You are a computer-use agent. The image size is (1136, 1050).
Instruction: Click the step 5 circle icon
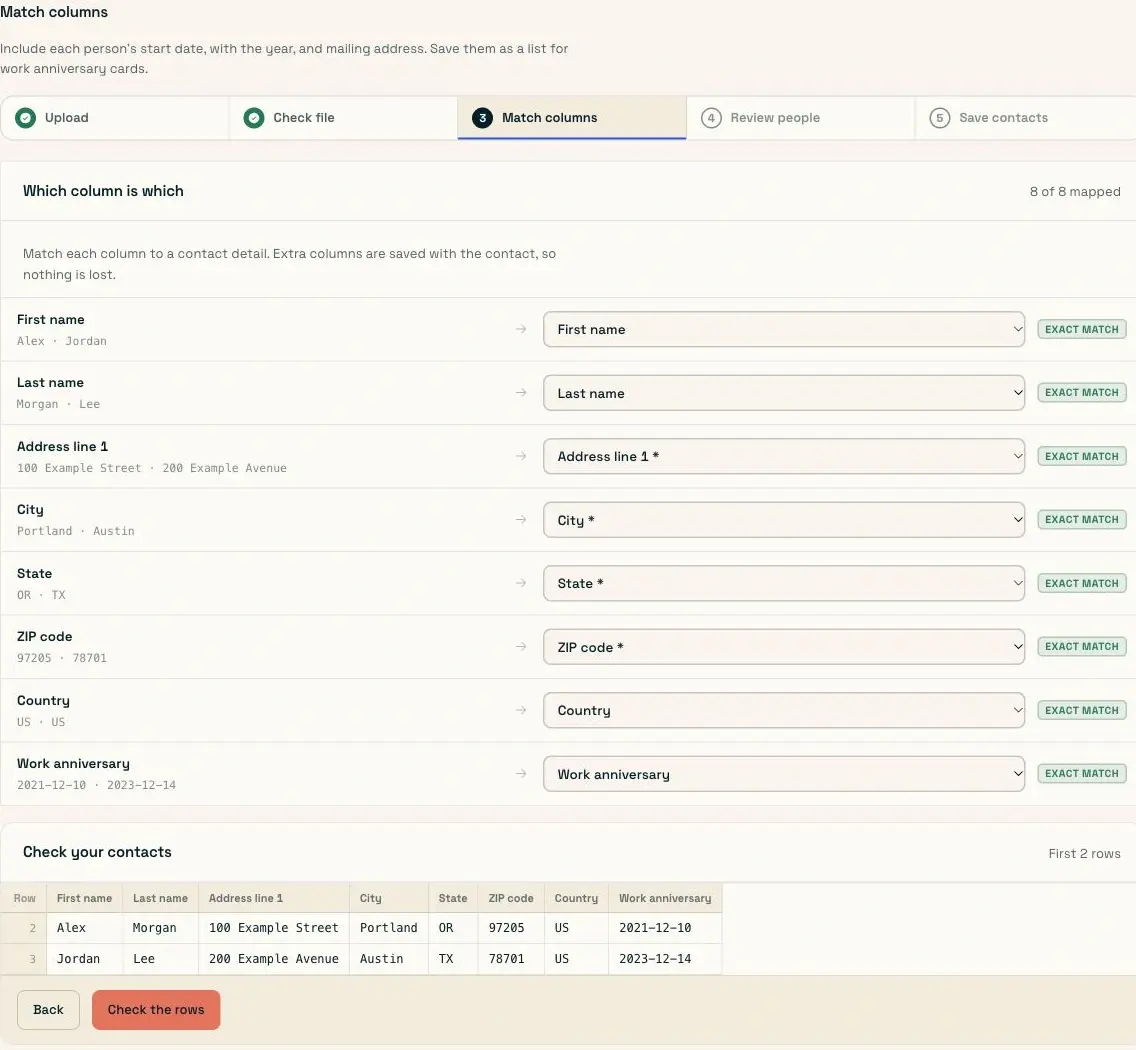coord(940,117)
